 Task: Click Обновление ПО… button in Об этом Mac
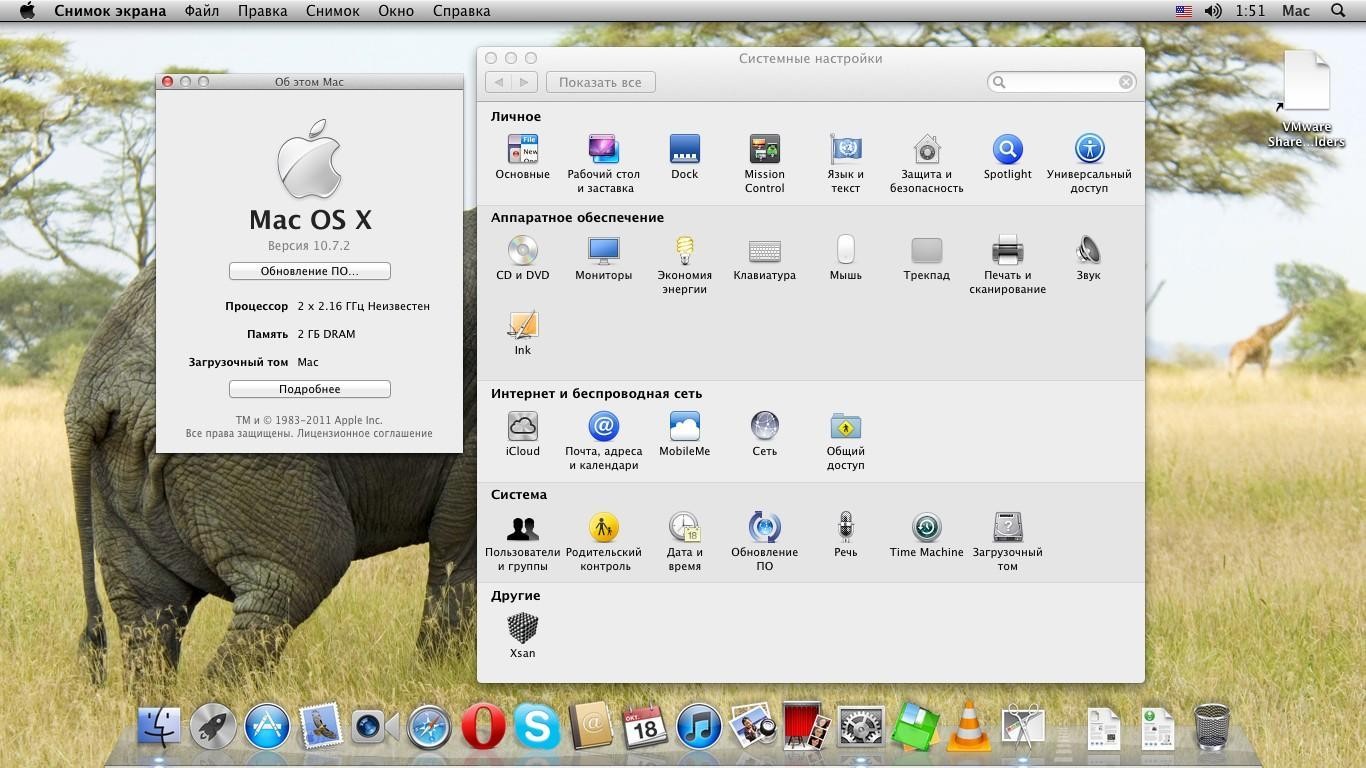(309, 271)
